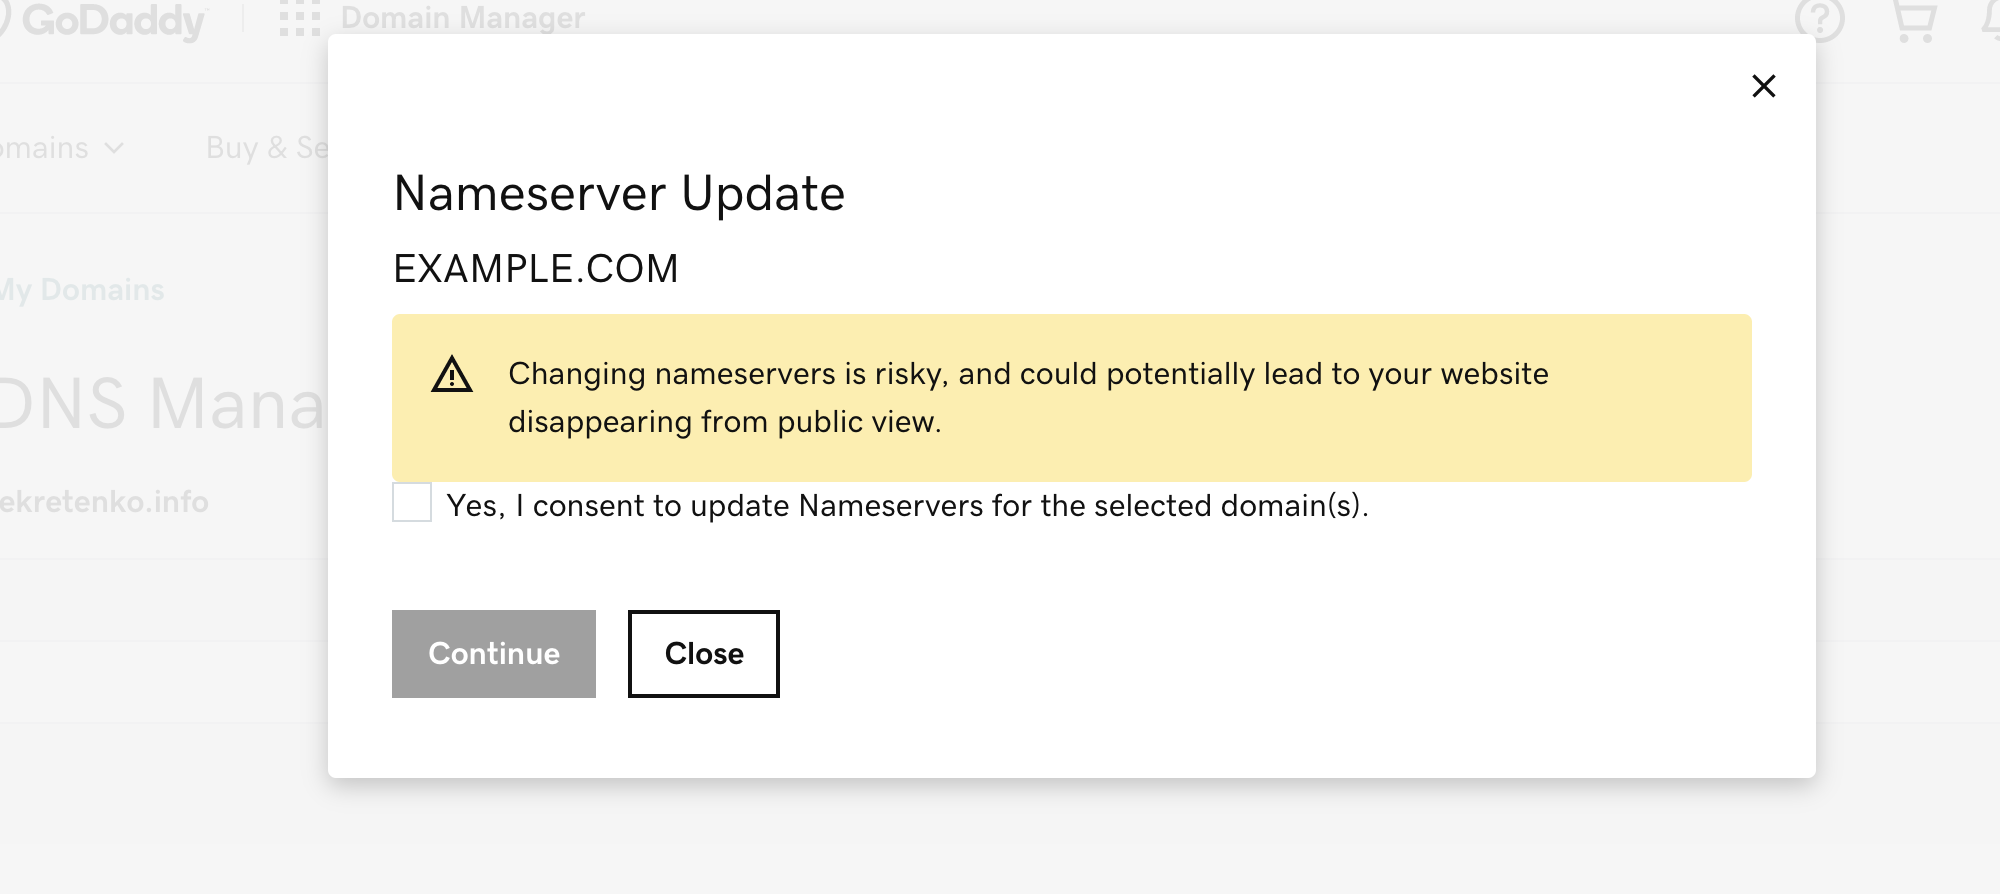The image size is (2000, 894).
Task: Dismiss the dialog using the X icon
Action: pyautogui.click(x=1764, y=86)
